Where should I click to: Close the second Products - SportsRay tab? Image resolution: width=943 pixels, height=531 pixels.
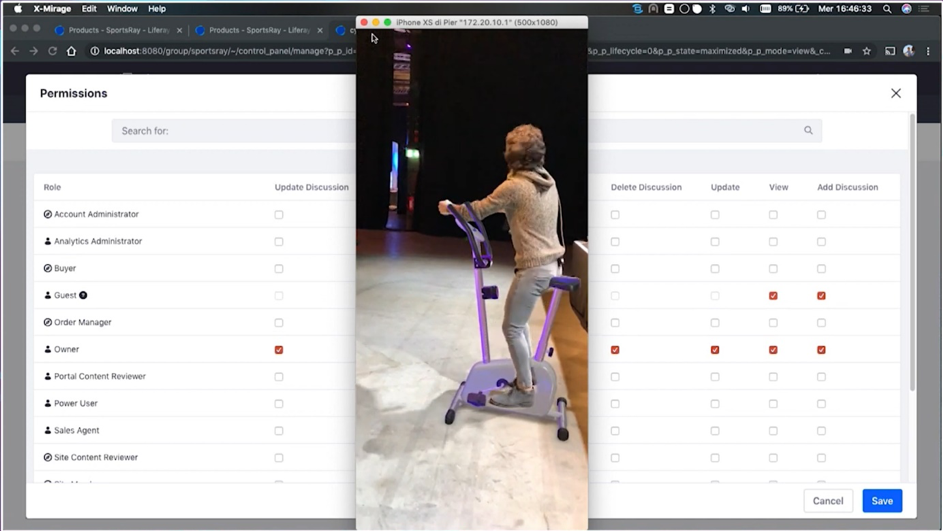tap(320, 30)
